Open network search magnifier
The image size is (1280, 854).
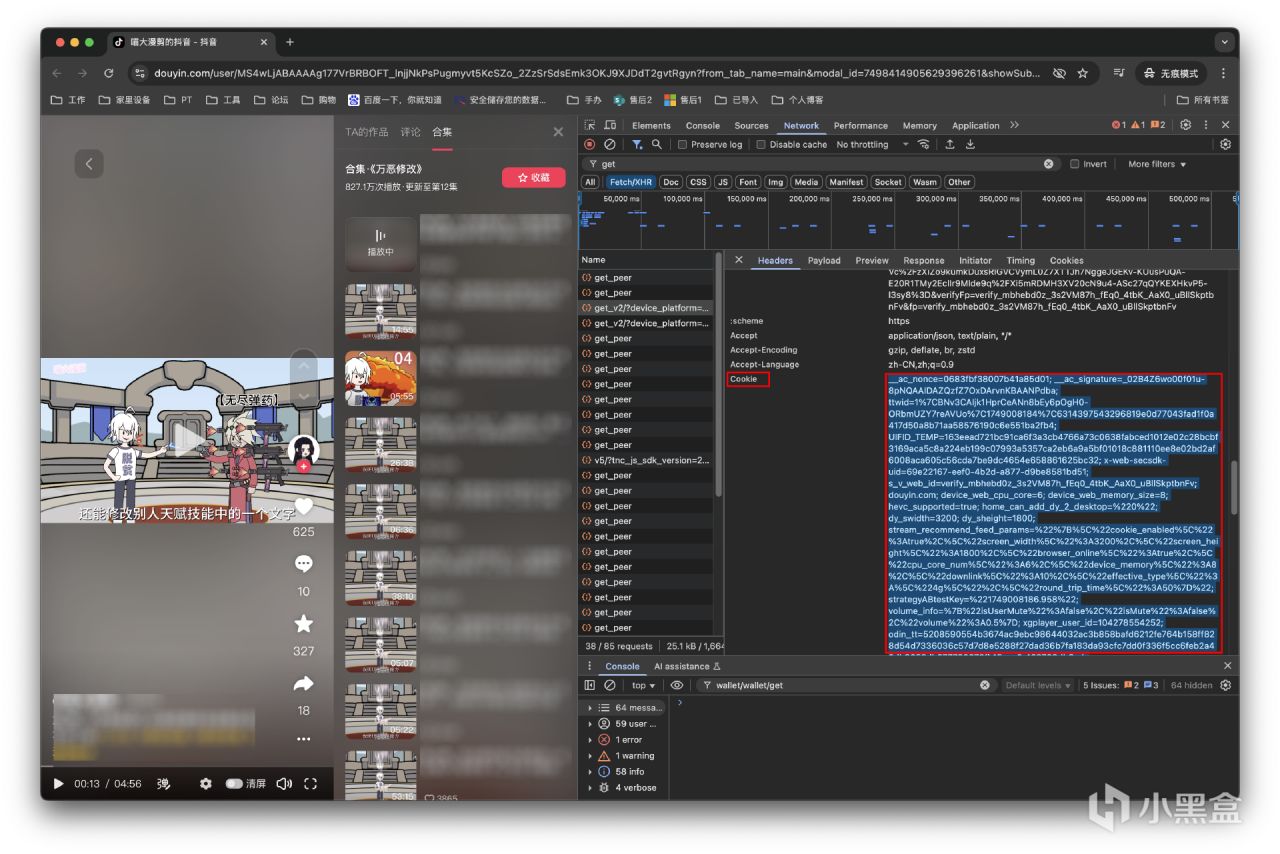(657, 145)
